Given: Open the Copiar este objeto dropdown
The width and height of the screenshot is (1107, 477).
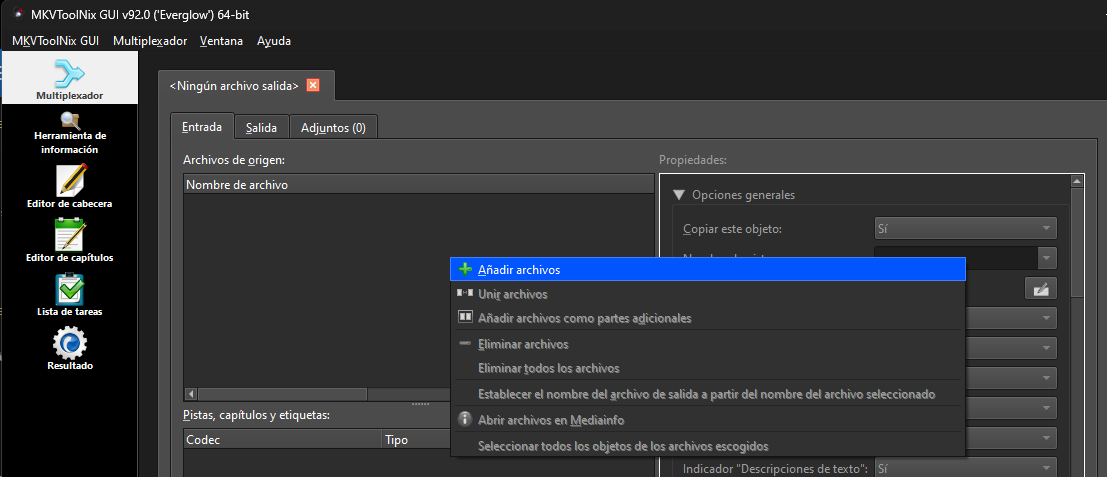Looking at the screenshot, I should point(965,229).
